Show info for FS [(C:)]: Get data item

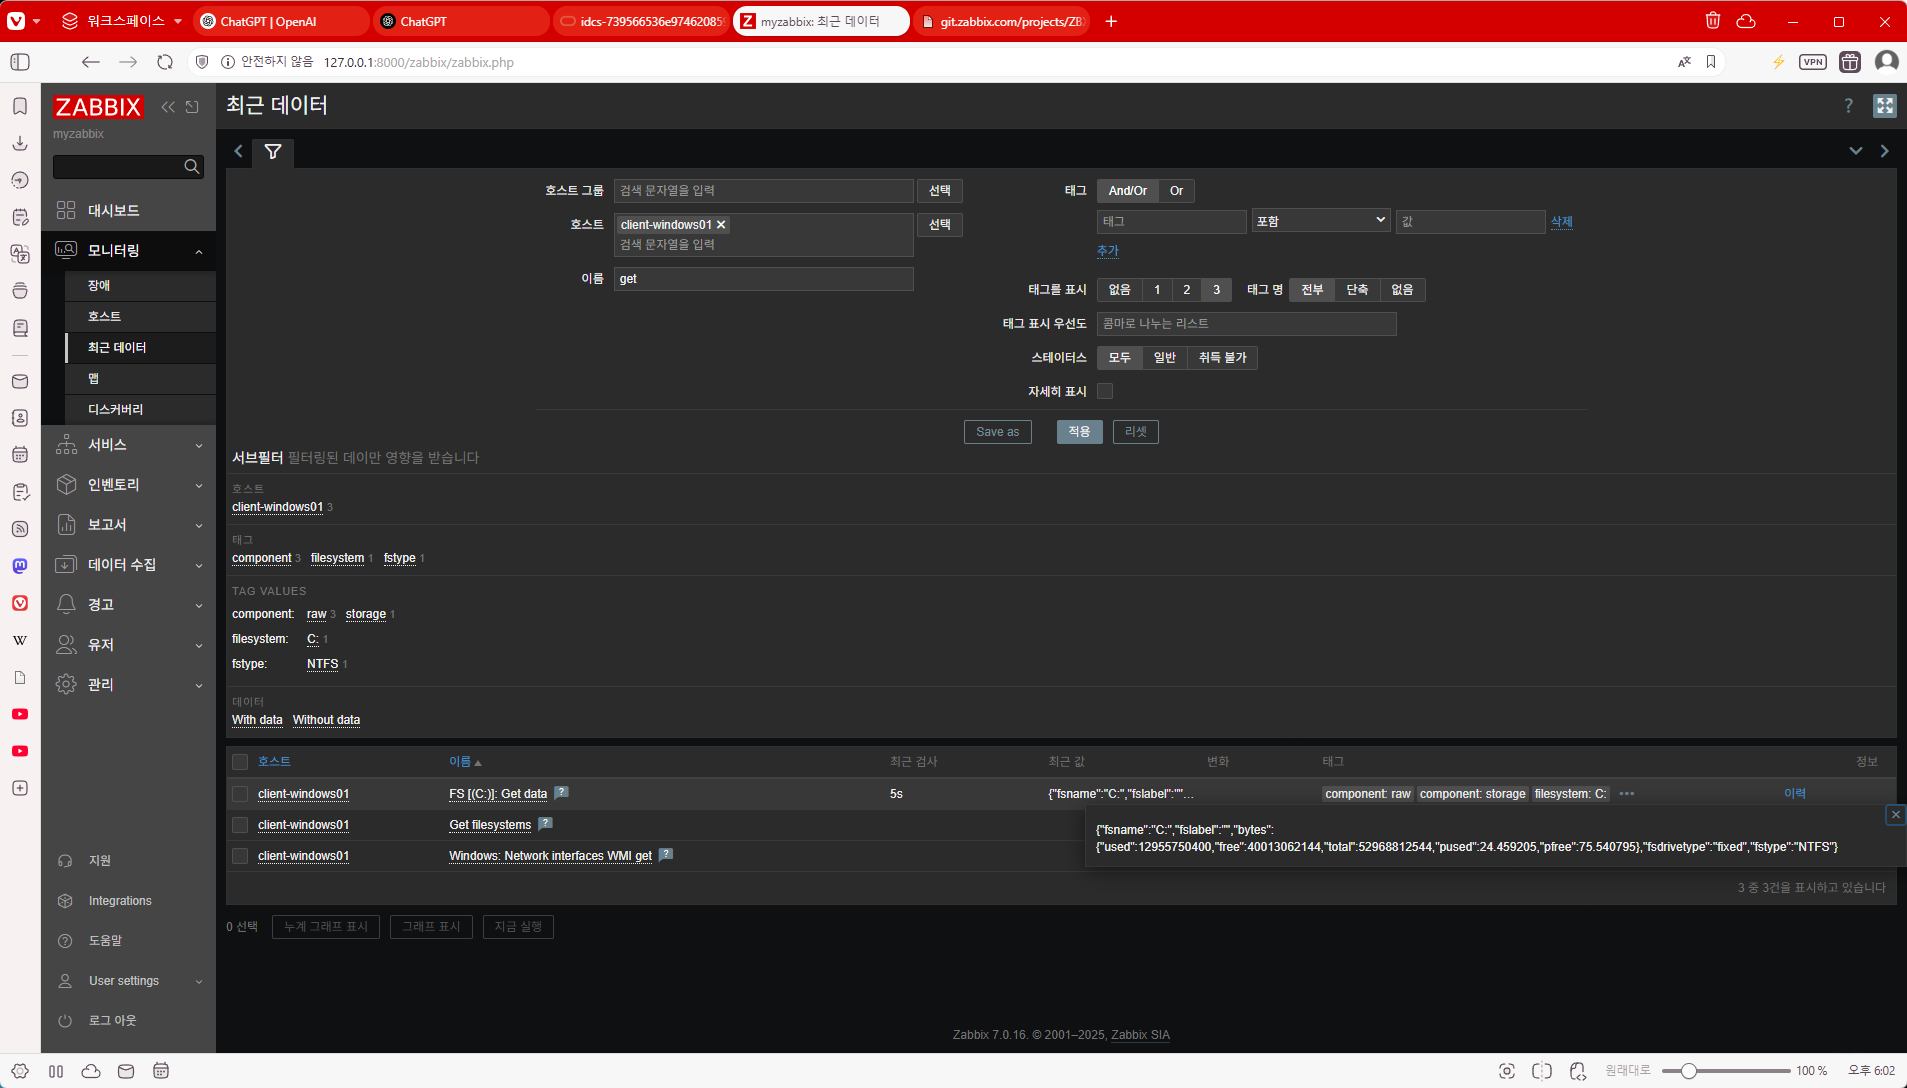(562, 792)
